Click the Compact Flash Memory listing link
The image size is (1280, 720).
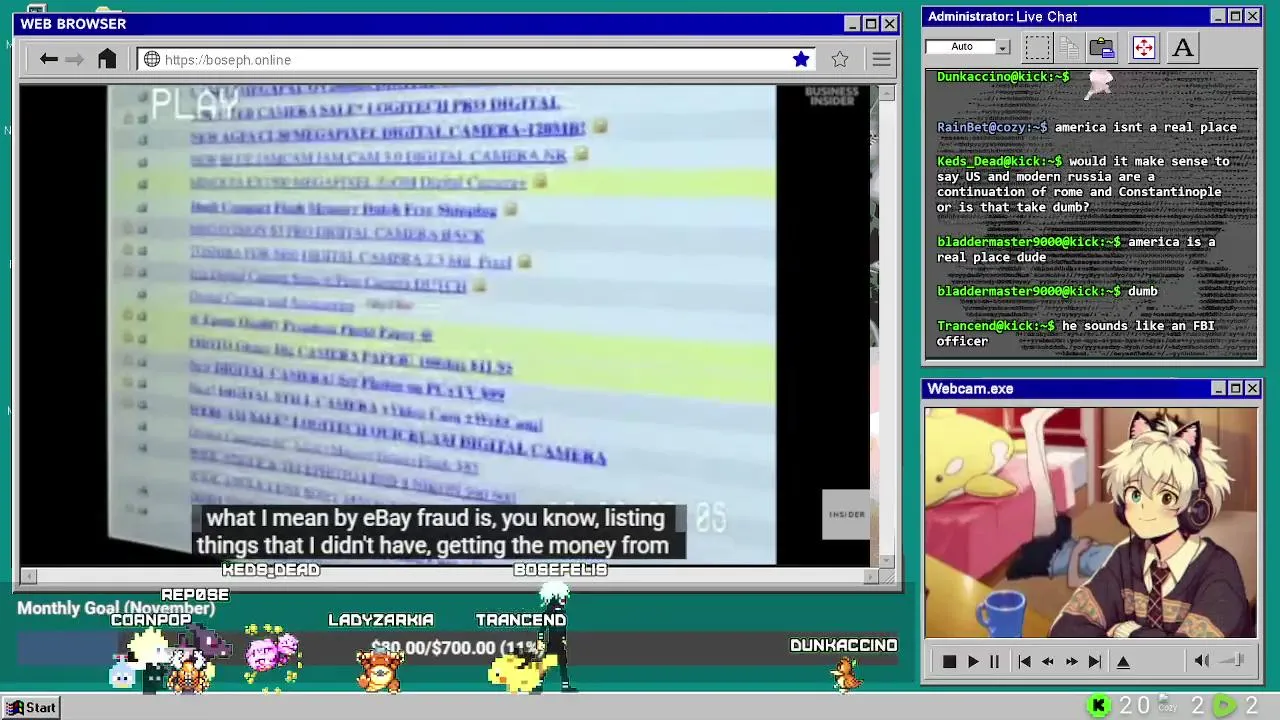tap(343, 210)
